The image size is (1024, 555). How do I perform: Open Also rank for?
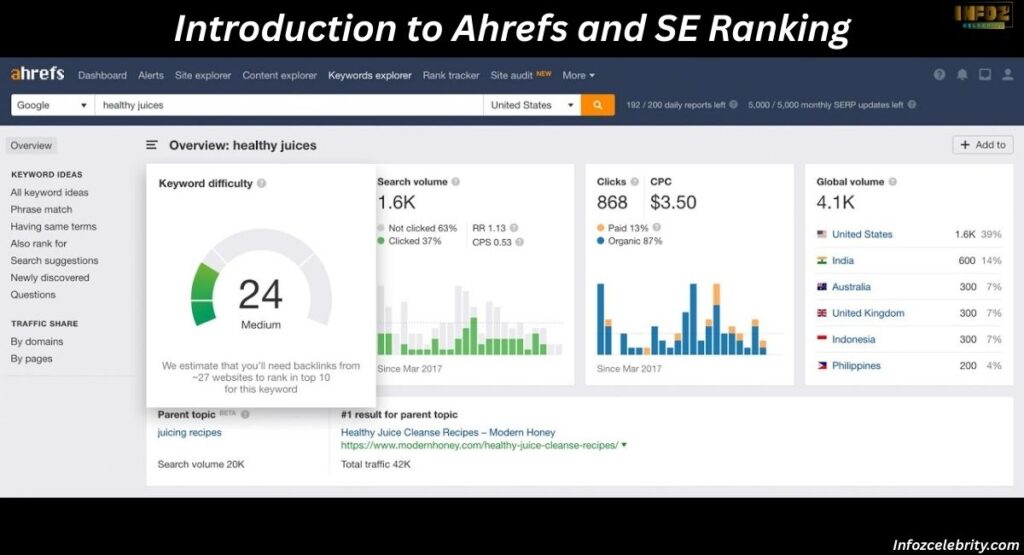39,244
